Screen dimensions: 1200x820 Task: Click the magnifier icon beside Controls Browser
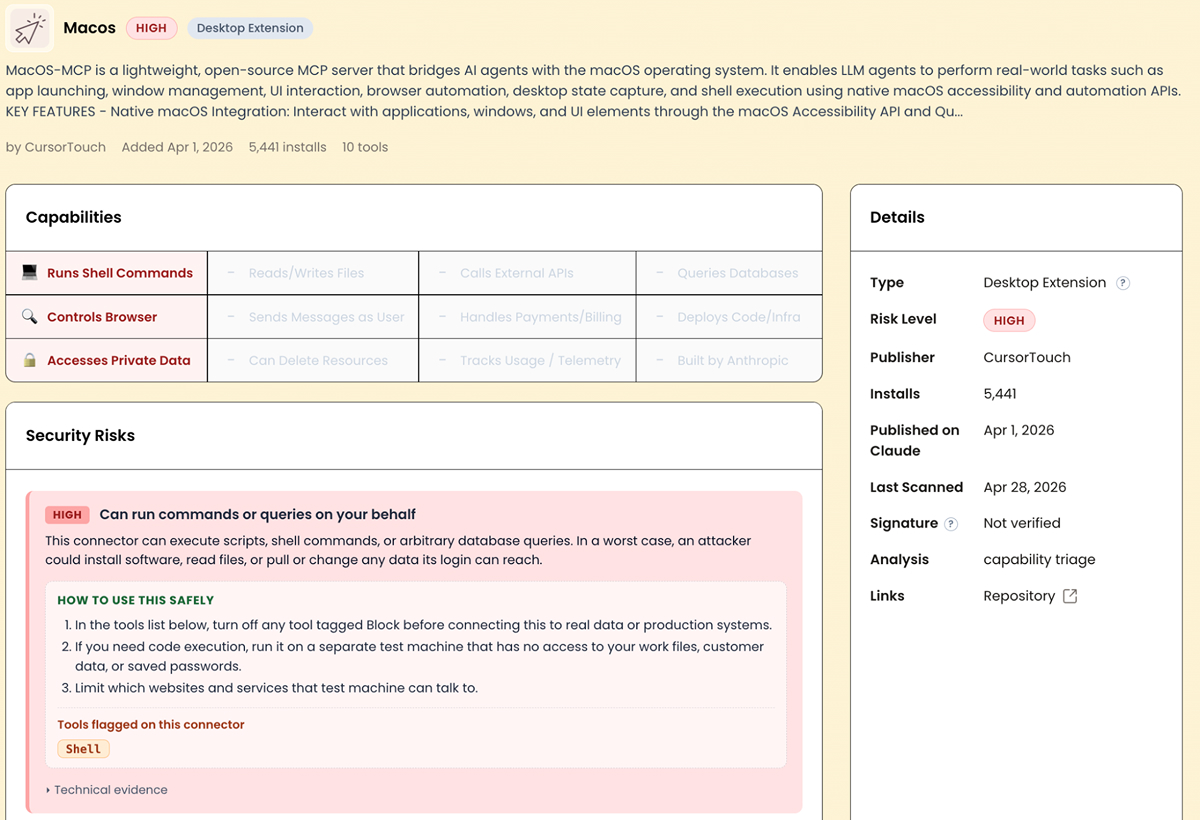tap(29, 316)
